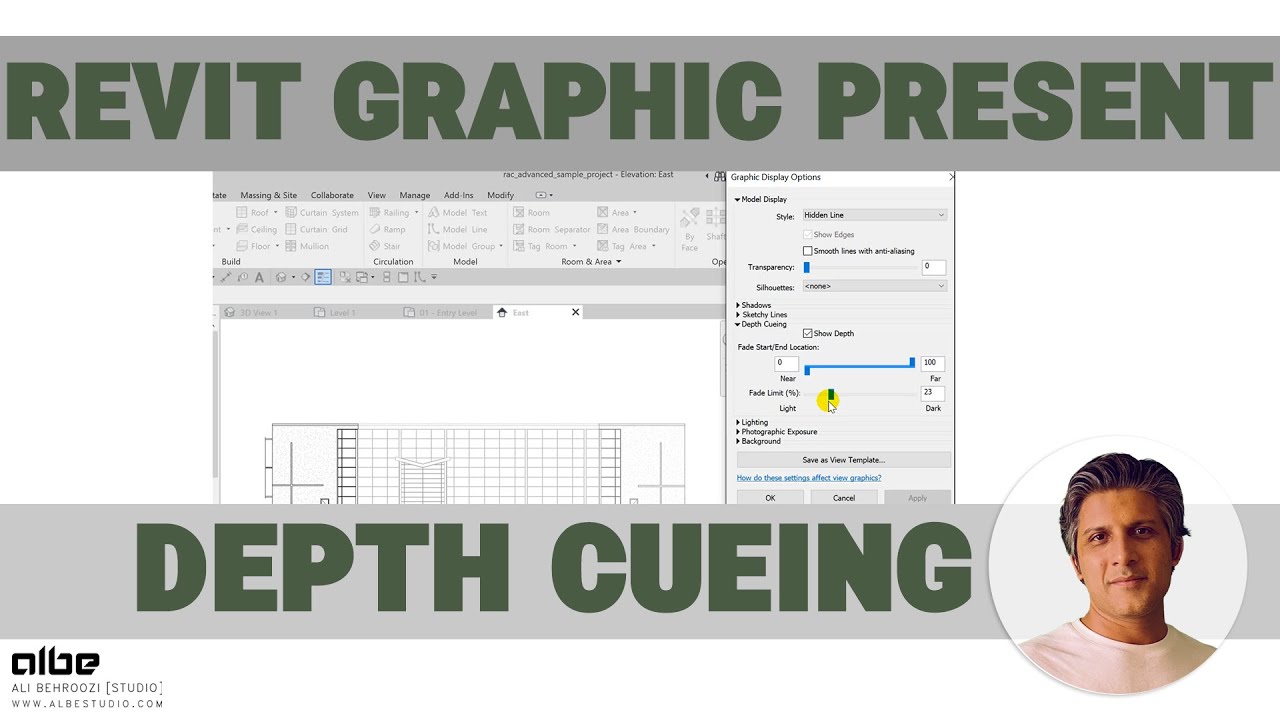Choose the Room Separator tool
This screenshot has width=1280, height=720.
(x=551, y=229)
